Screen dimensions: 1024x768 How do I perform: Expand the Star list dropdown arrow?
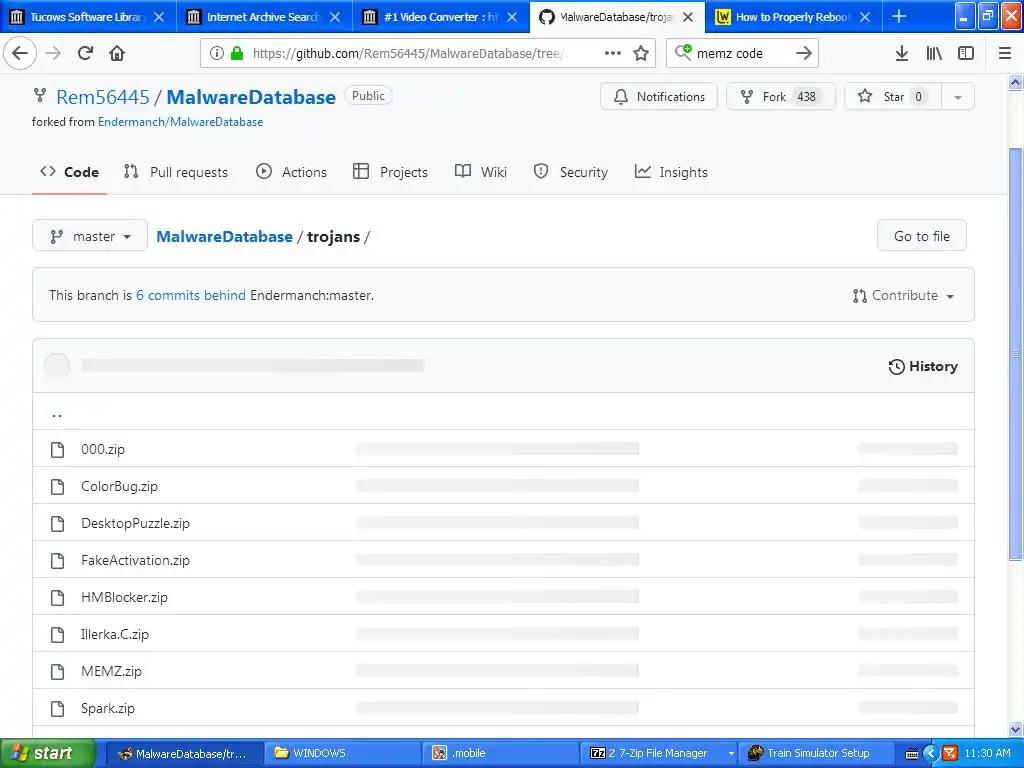957,97
